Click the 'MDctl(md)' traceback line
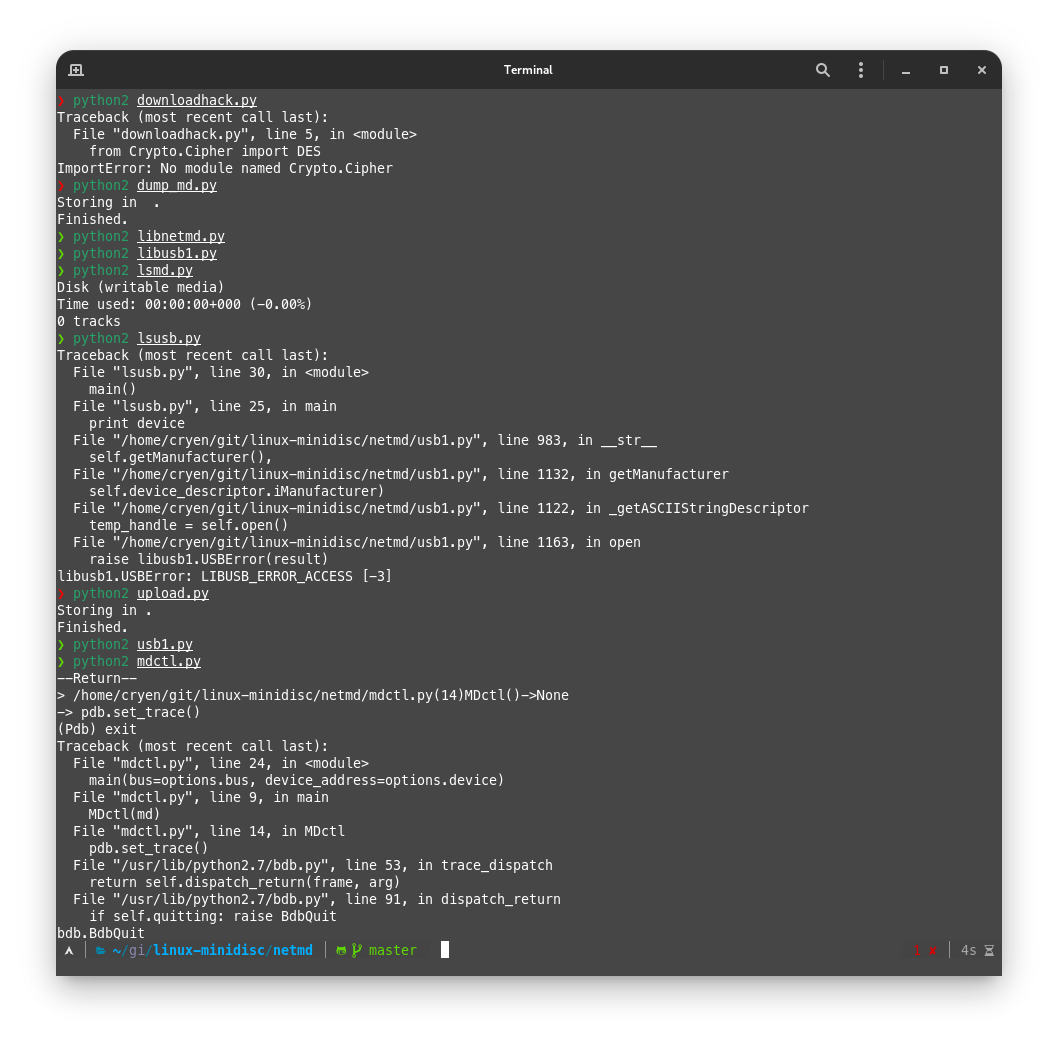 (125, 815)
